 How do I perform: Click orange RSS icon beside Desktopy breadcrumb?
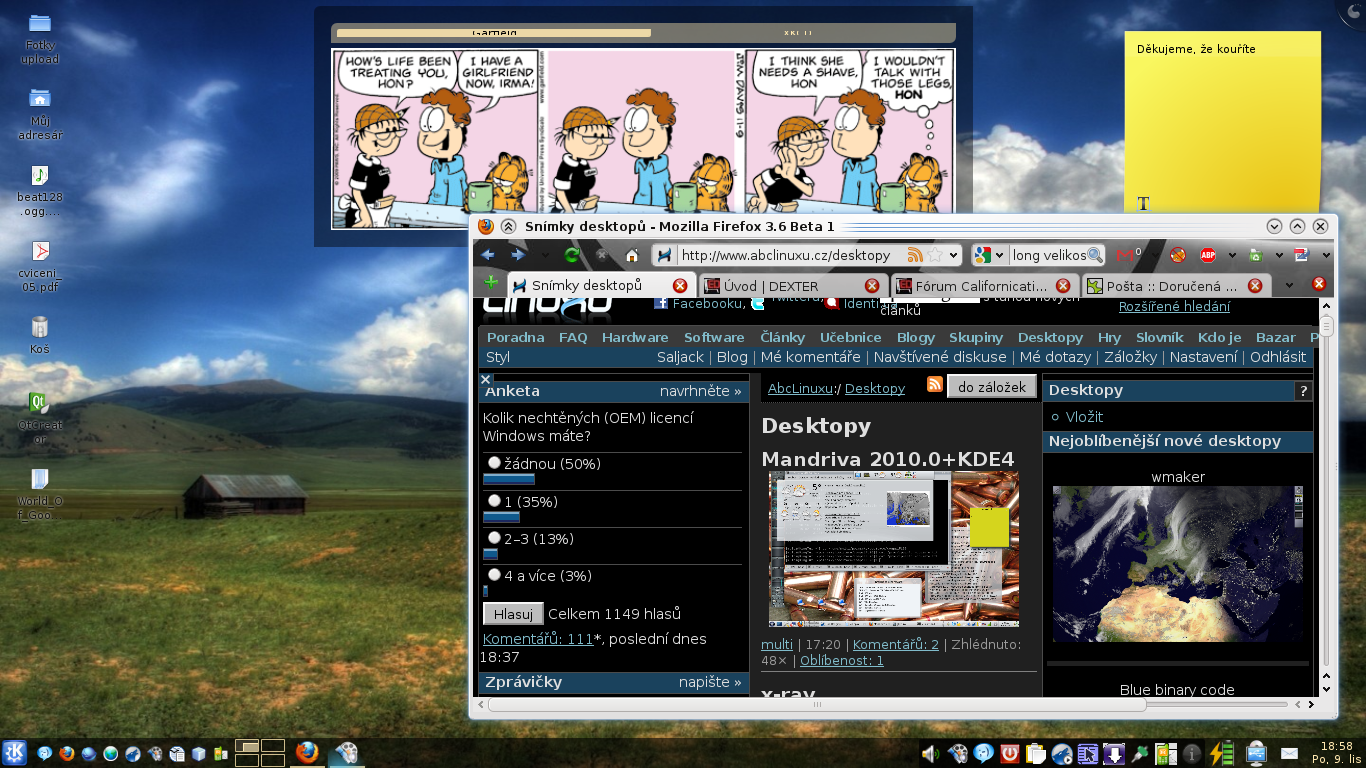coord(935,385)
